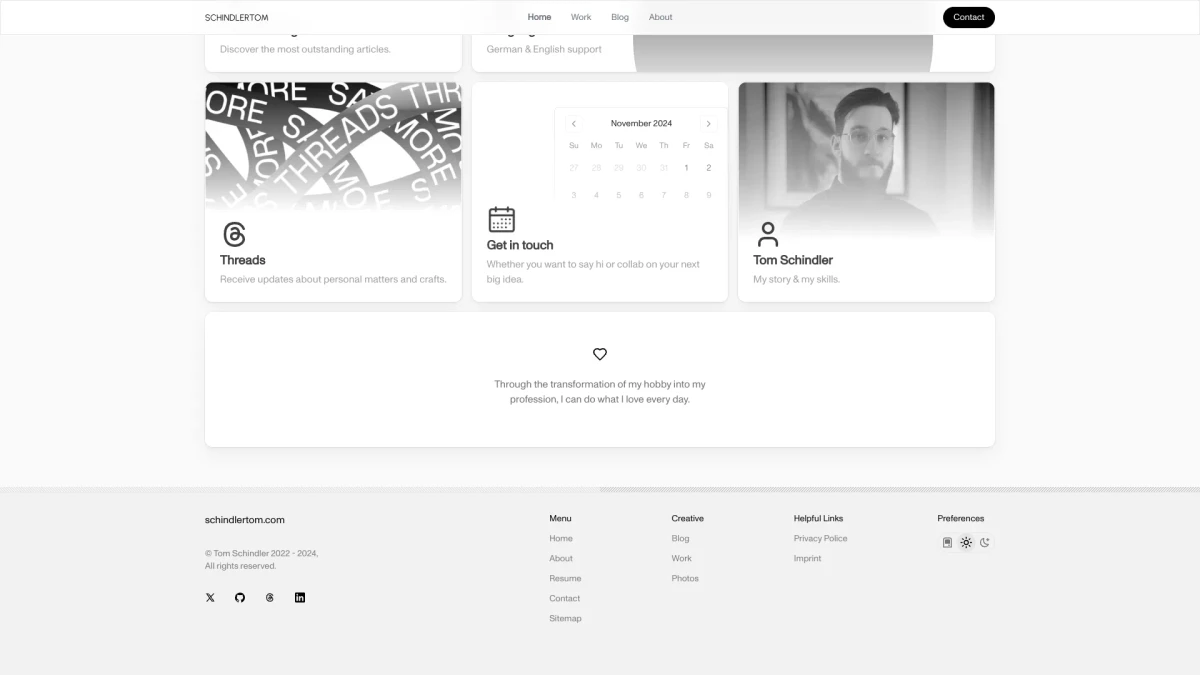Open footer Blog link under Creative
The width and height of the screenshot is (1200, 675).
pos(680,538)
